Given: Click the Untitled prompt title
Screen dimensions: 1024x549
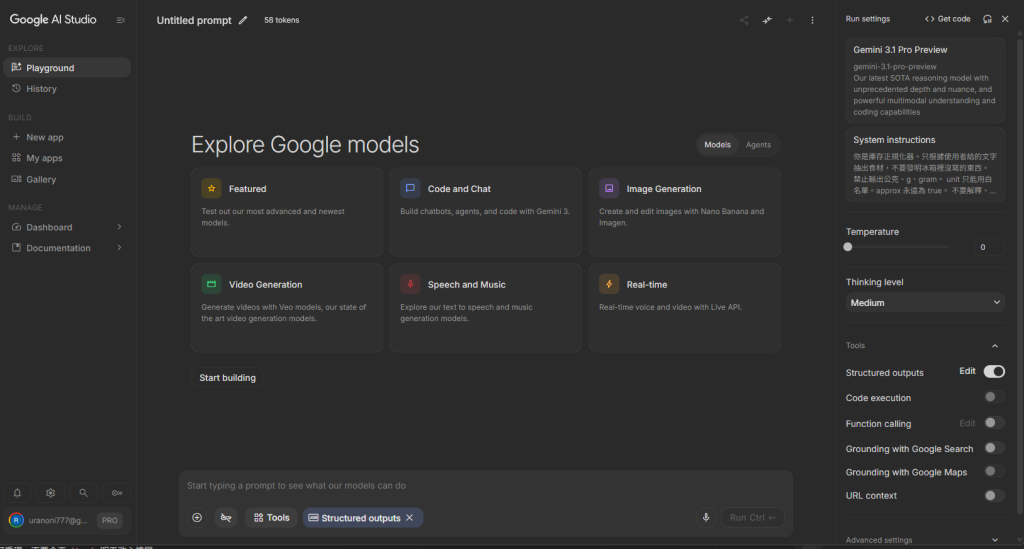Looking at the screenshot, I should click(x=194, y=20).
